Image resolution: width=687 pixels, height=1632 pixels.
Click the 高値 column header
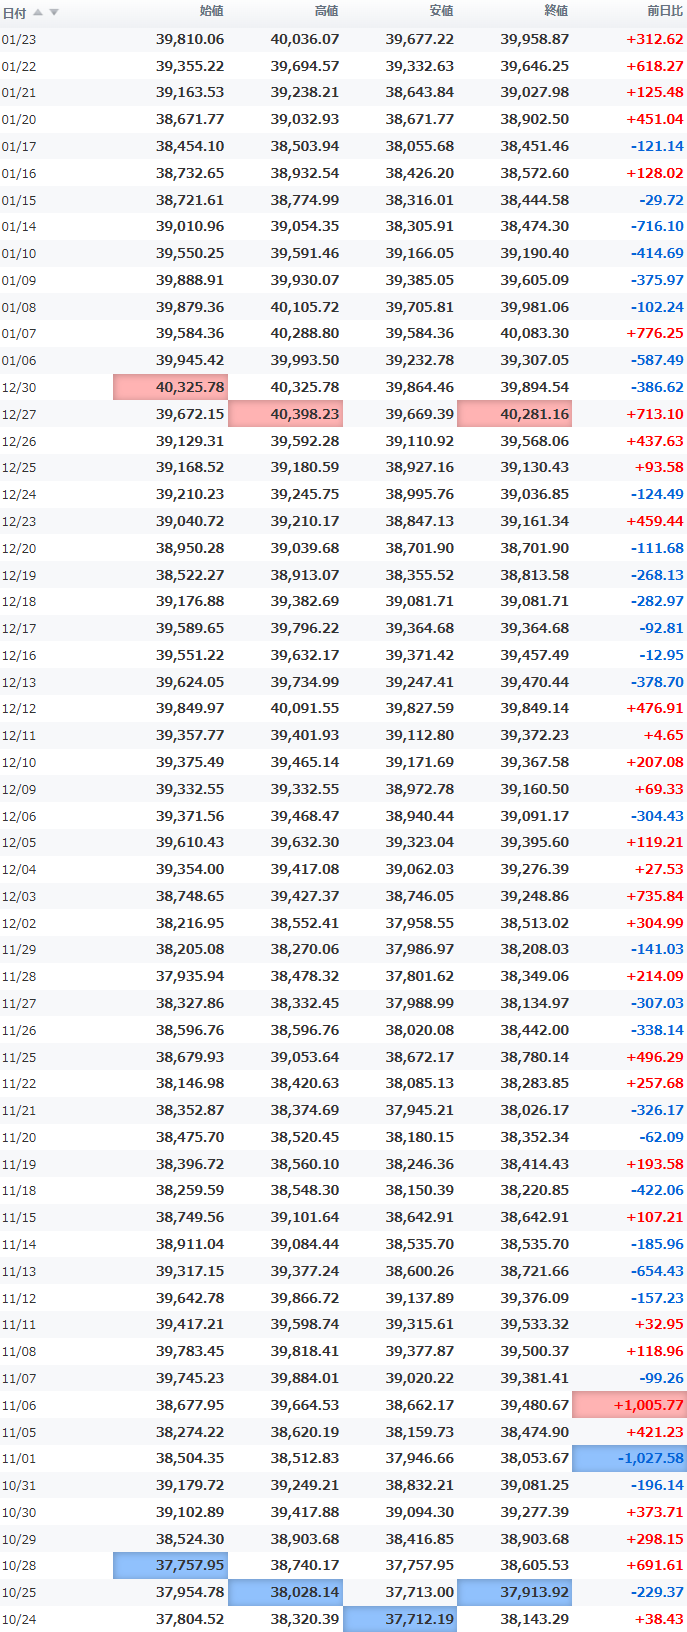(326, 11)
